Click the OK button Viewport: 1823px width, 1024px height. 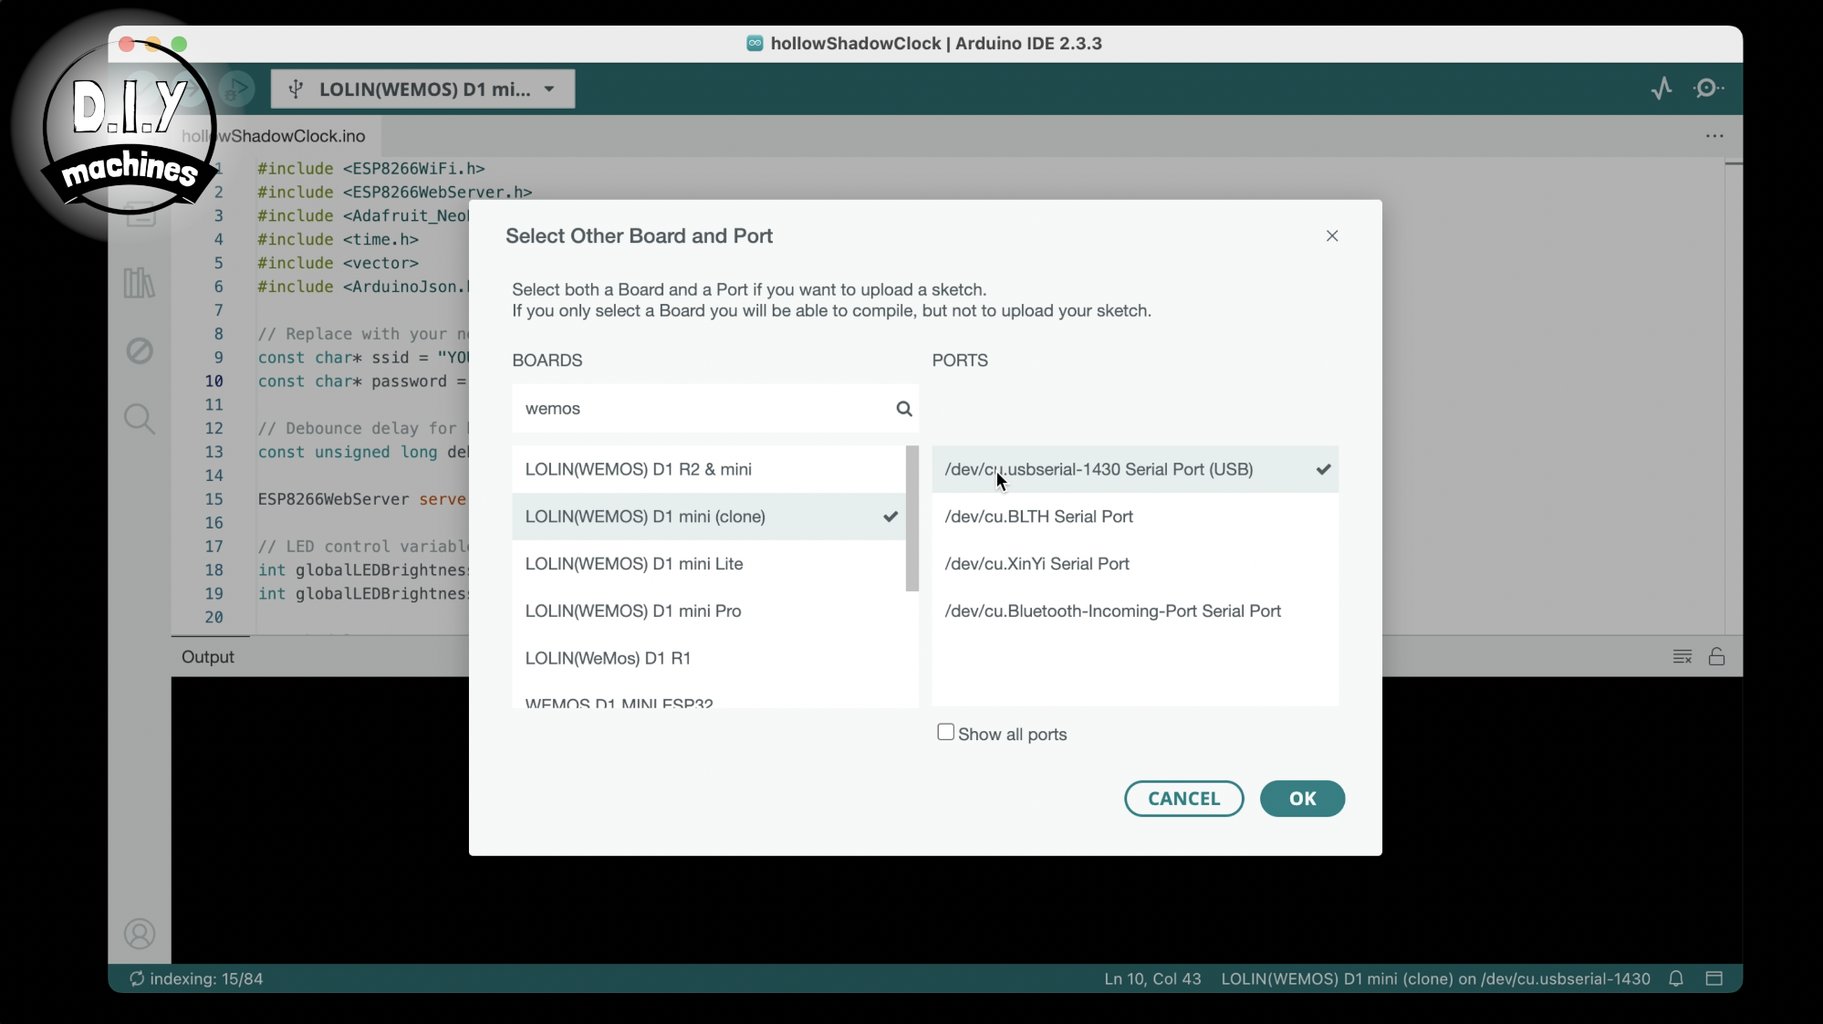click(1302, 798)
